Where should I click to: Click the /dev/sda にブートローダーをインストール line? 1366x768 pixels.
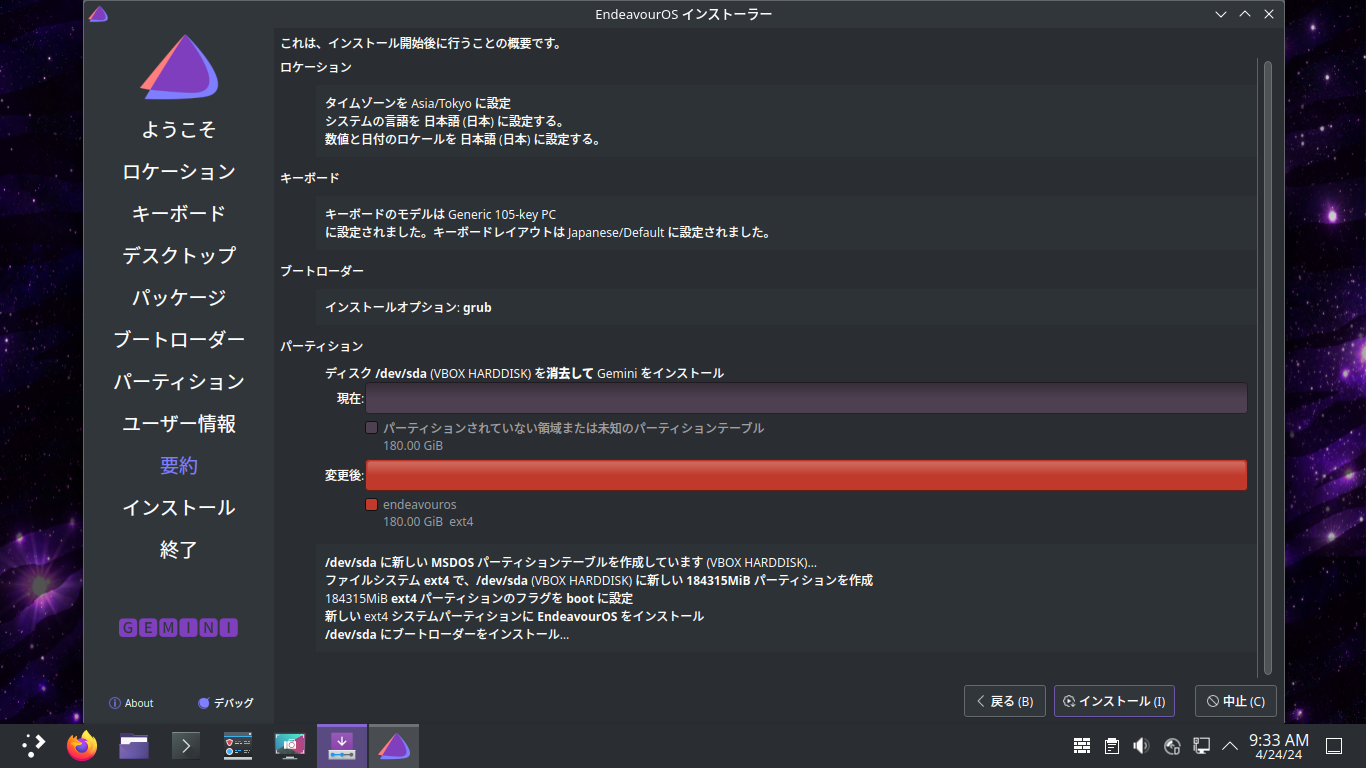tap(447, 634)
